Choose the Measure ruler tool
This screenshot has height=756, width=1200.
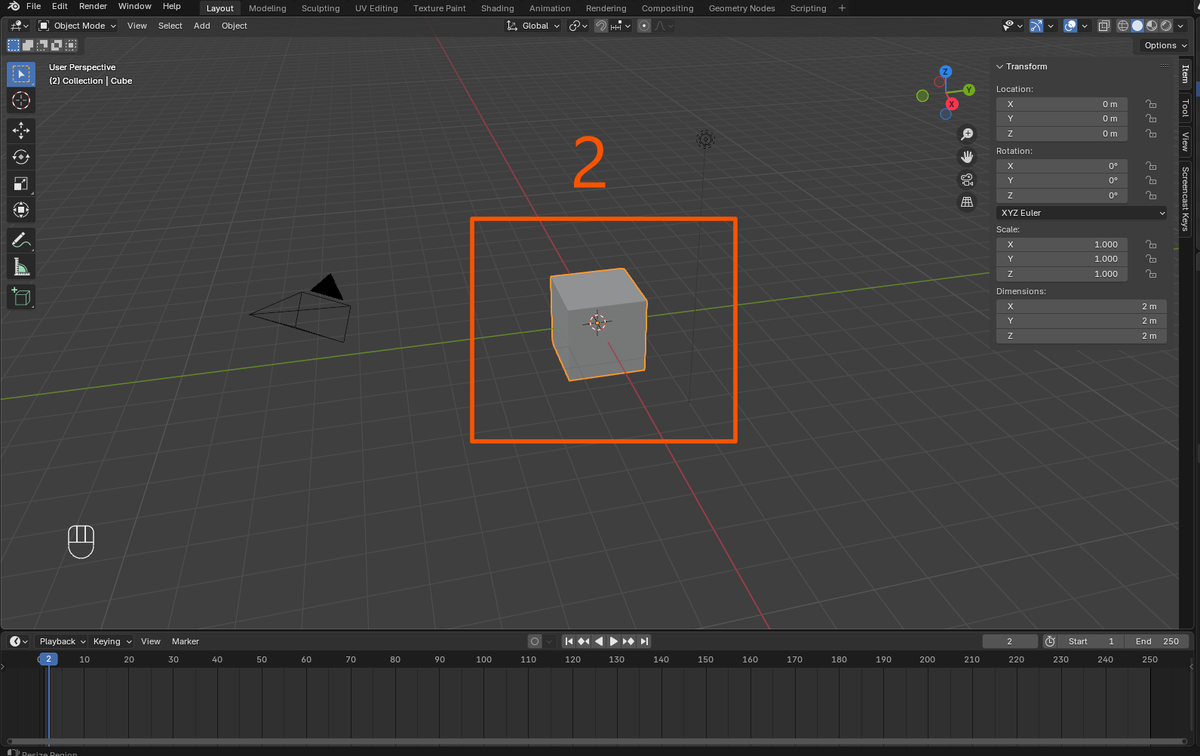(x=21, y=266)
